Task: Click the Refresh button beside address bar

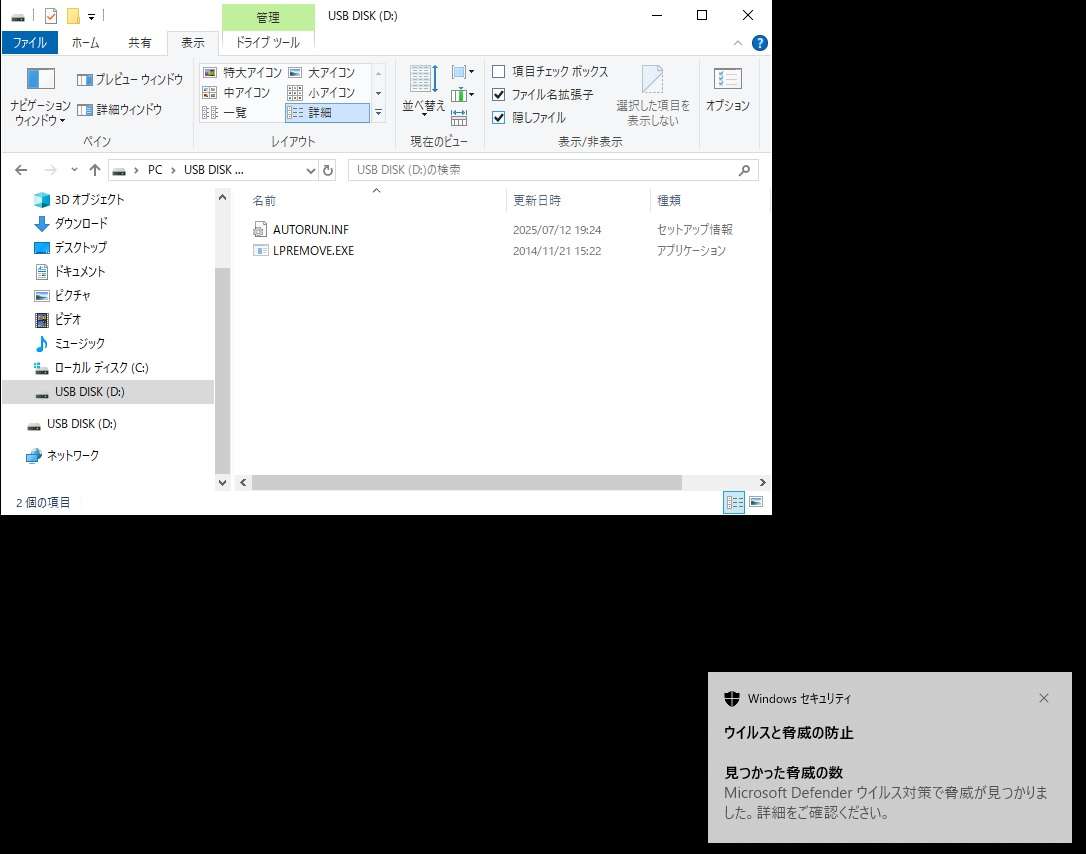Action: [x=328, y=170]
